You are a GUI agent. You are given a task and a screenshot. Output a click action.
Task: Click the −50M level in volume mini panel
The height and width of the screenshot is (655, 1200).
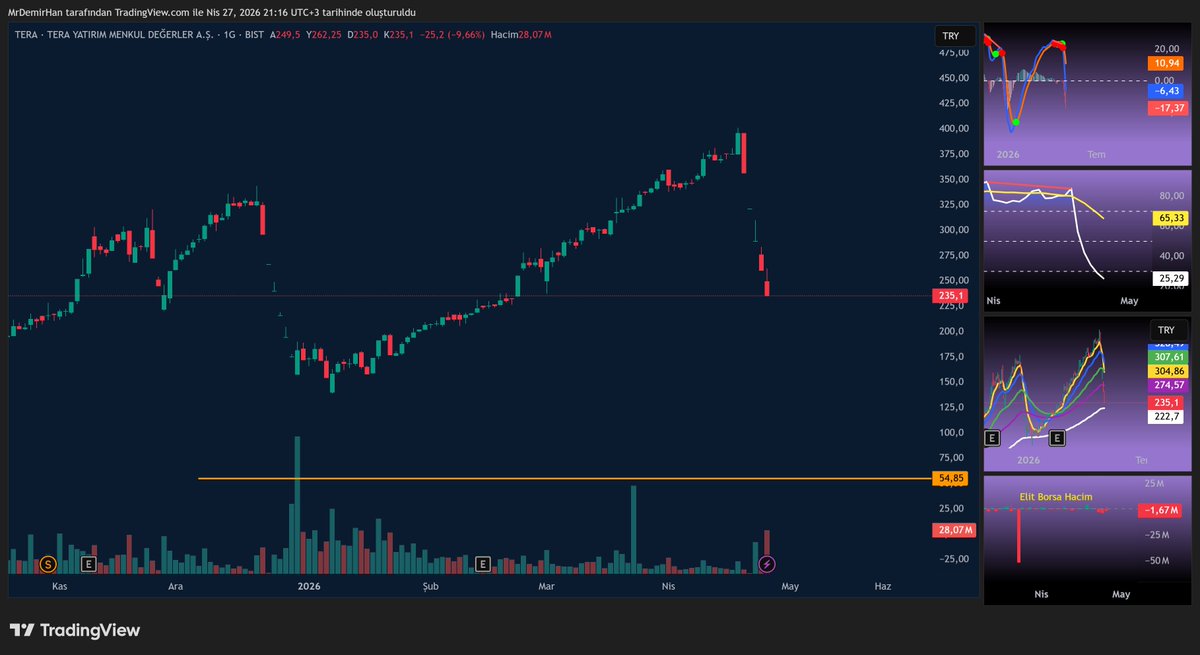(1156, 561)
